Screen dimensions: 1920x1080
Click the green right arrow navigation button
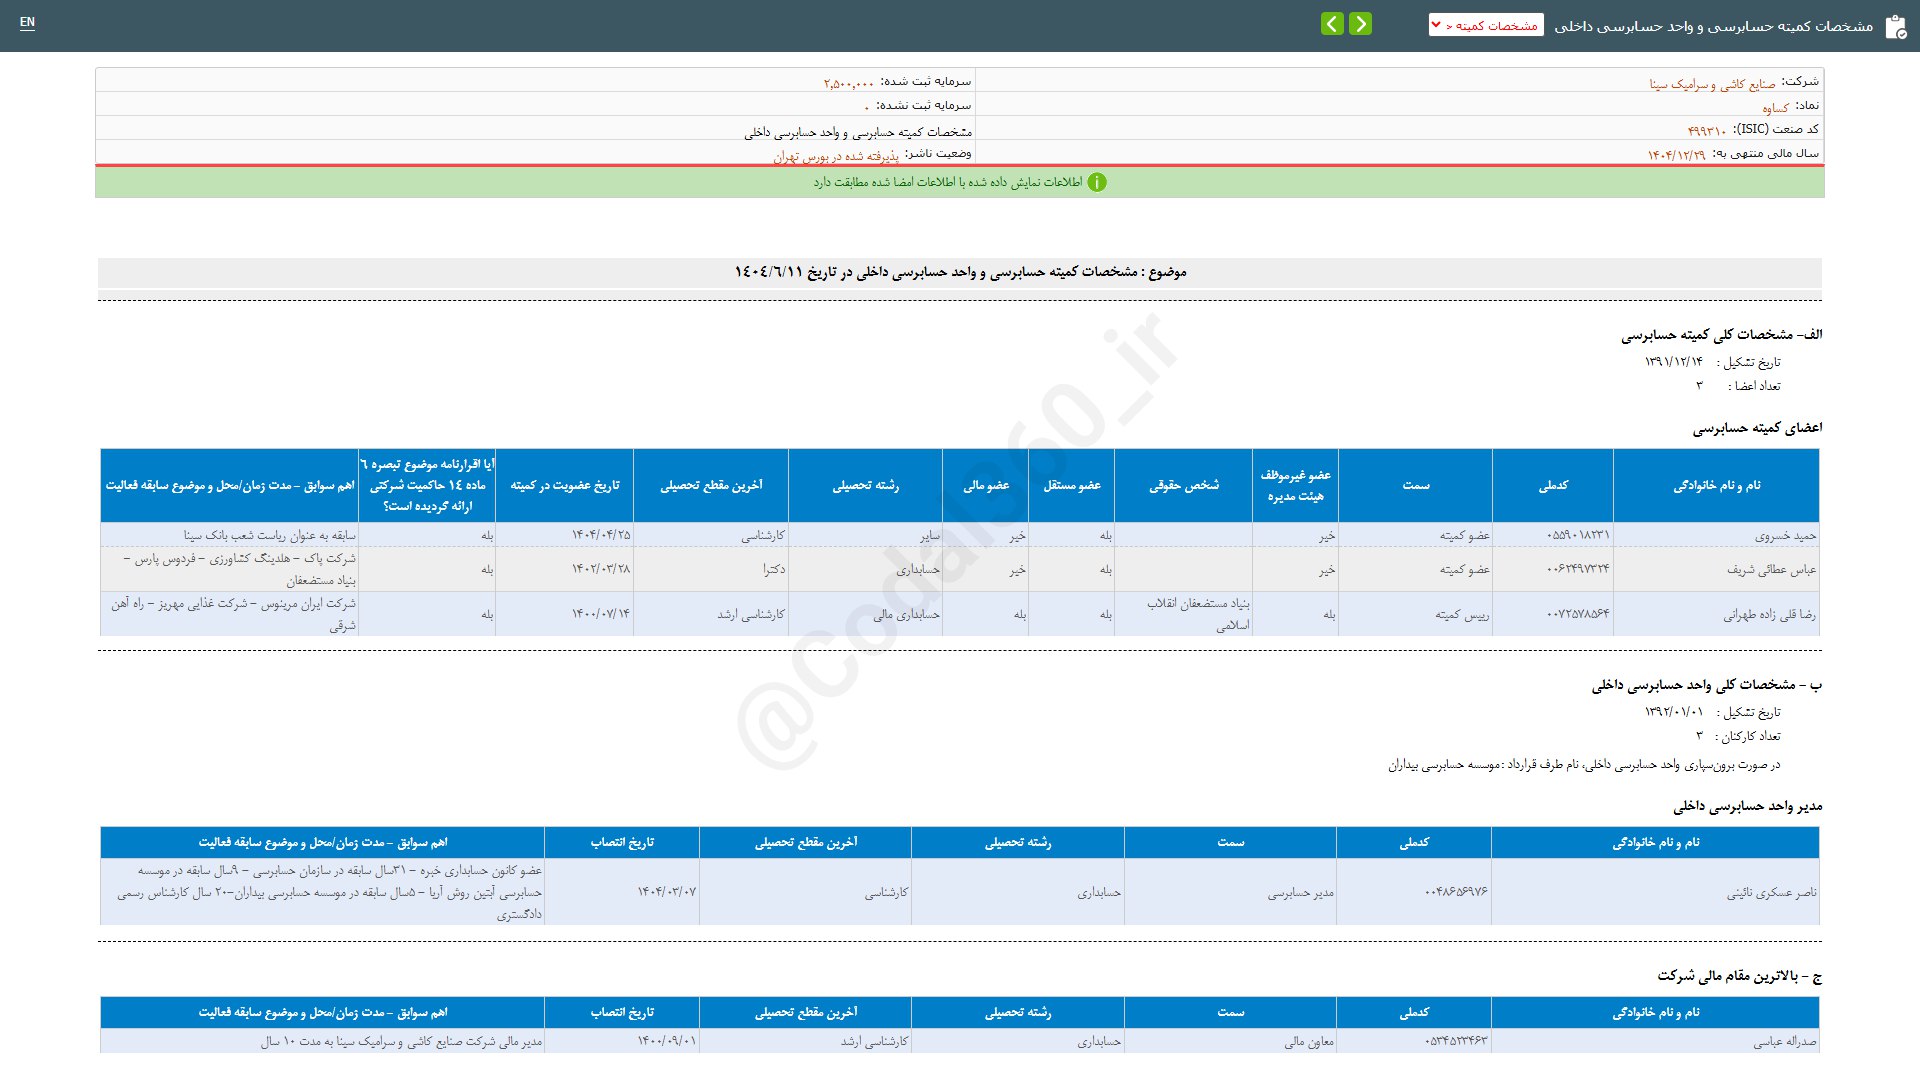1360,24
